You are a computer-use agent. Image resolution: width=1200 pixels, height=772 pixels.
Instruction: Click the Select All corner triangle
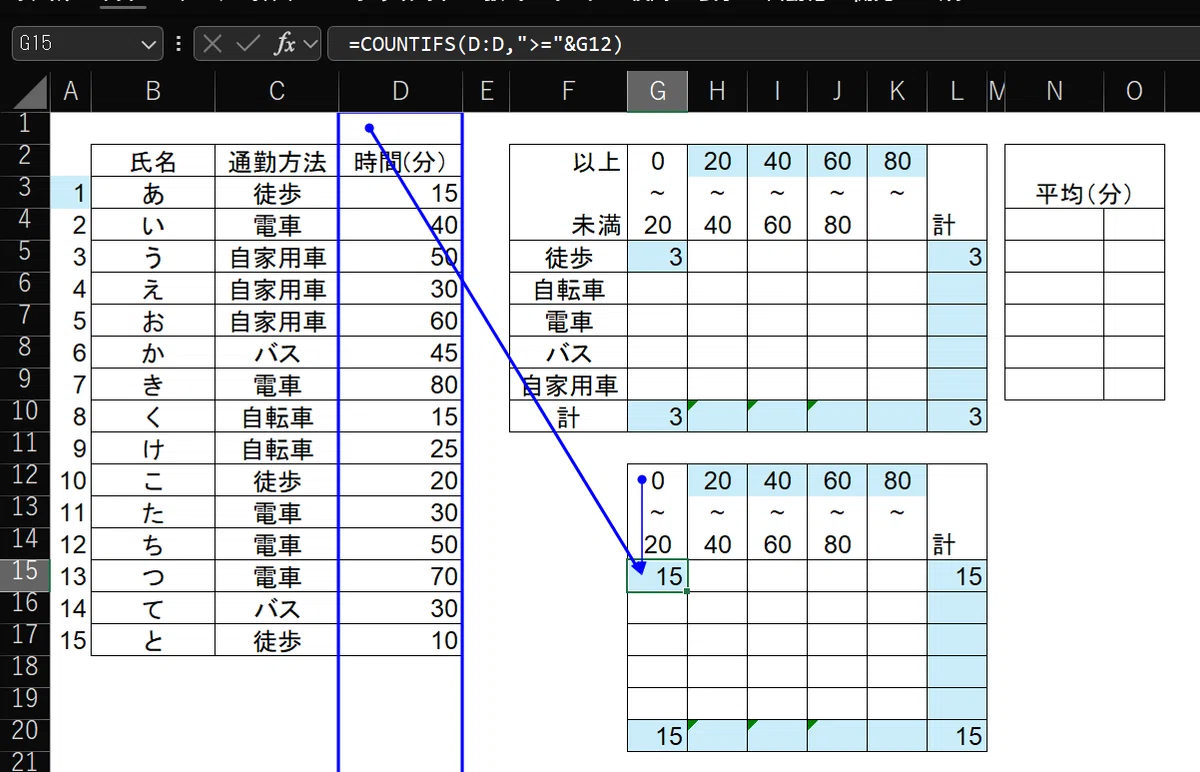click(x=32, y=92)
